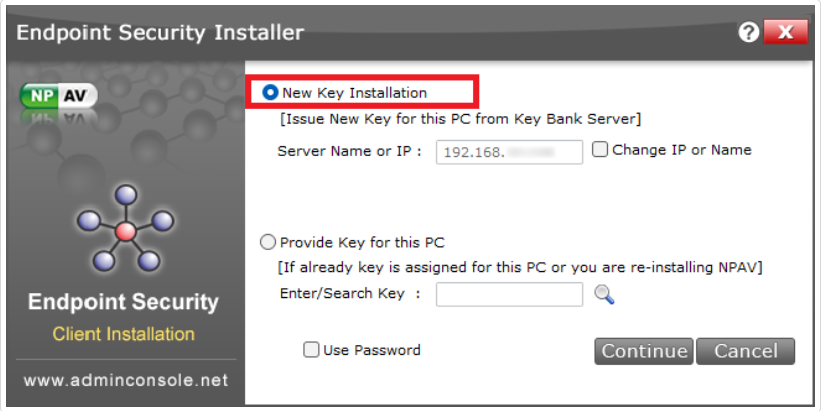Screen dimensions: 822x411
Task: Click the Issue New Key hint text
Action: coord(460,119)
